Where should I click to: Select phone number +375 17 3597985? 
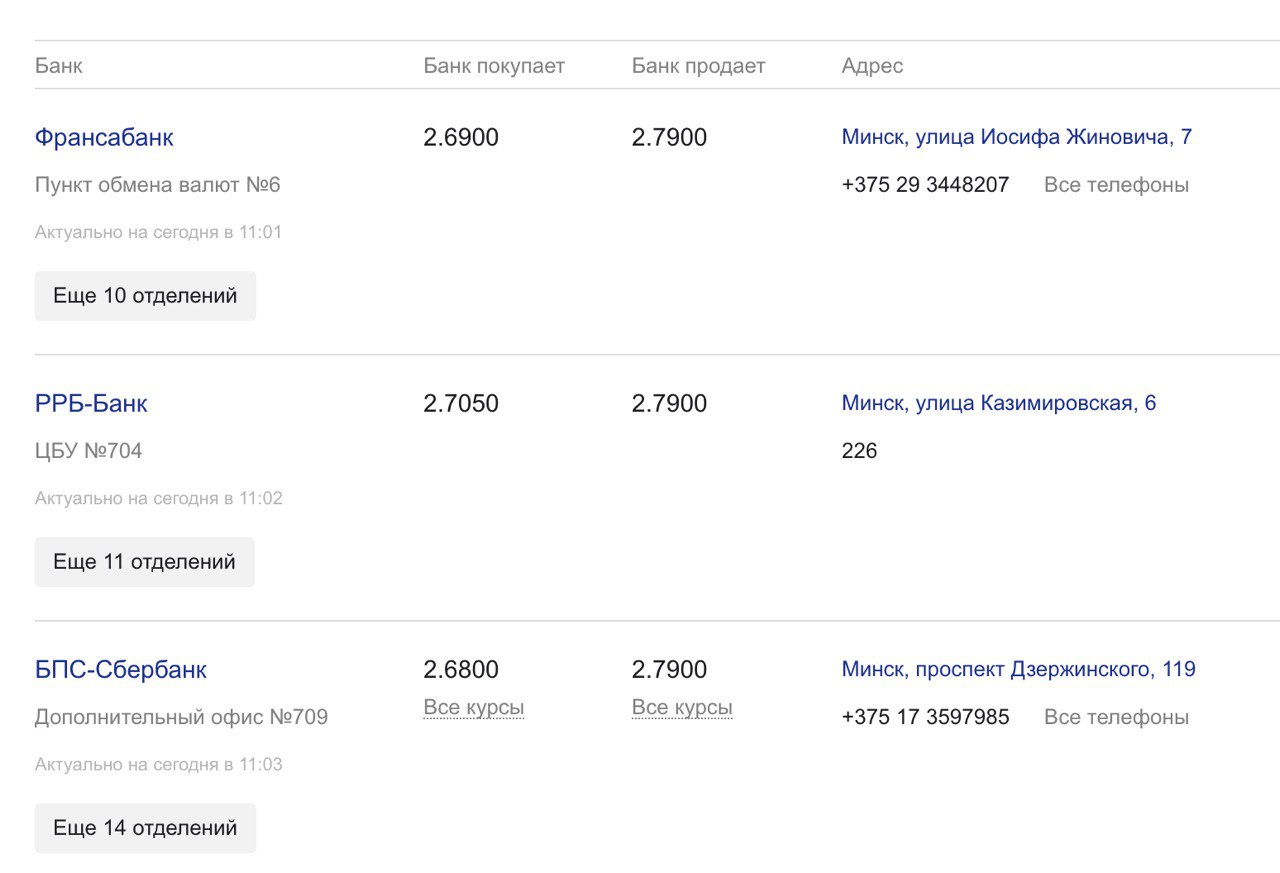coord(926,717)
